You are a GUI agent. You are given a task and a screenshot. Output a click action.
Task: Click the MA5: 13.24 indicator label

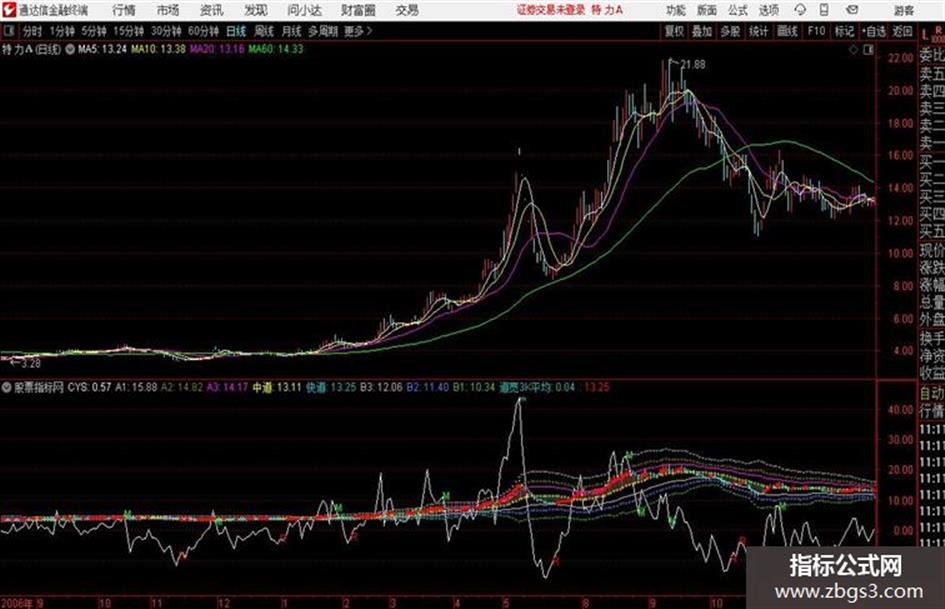point(102,49)
